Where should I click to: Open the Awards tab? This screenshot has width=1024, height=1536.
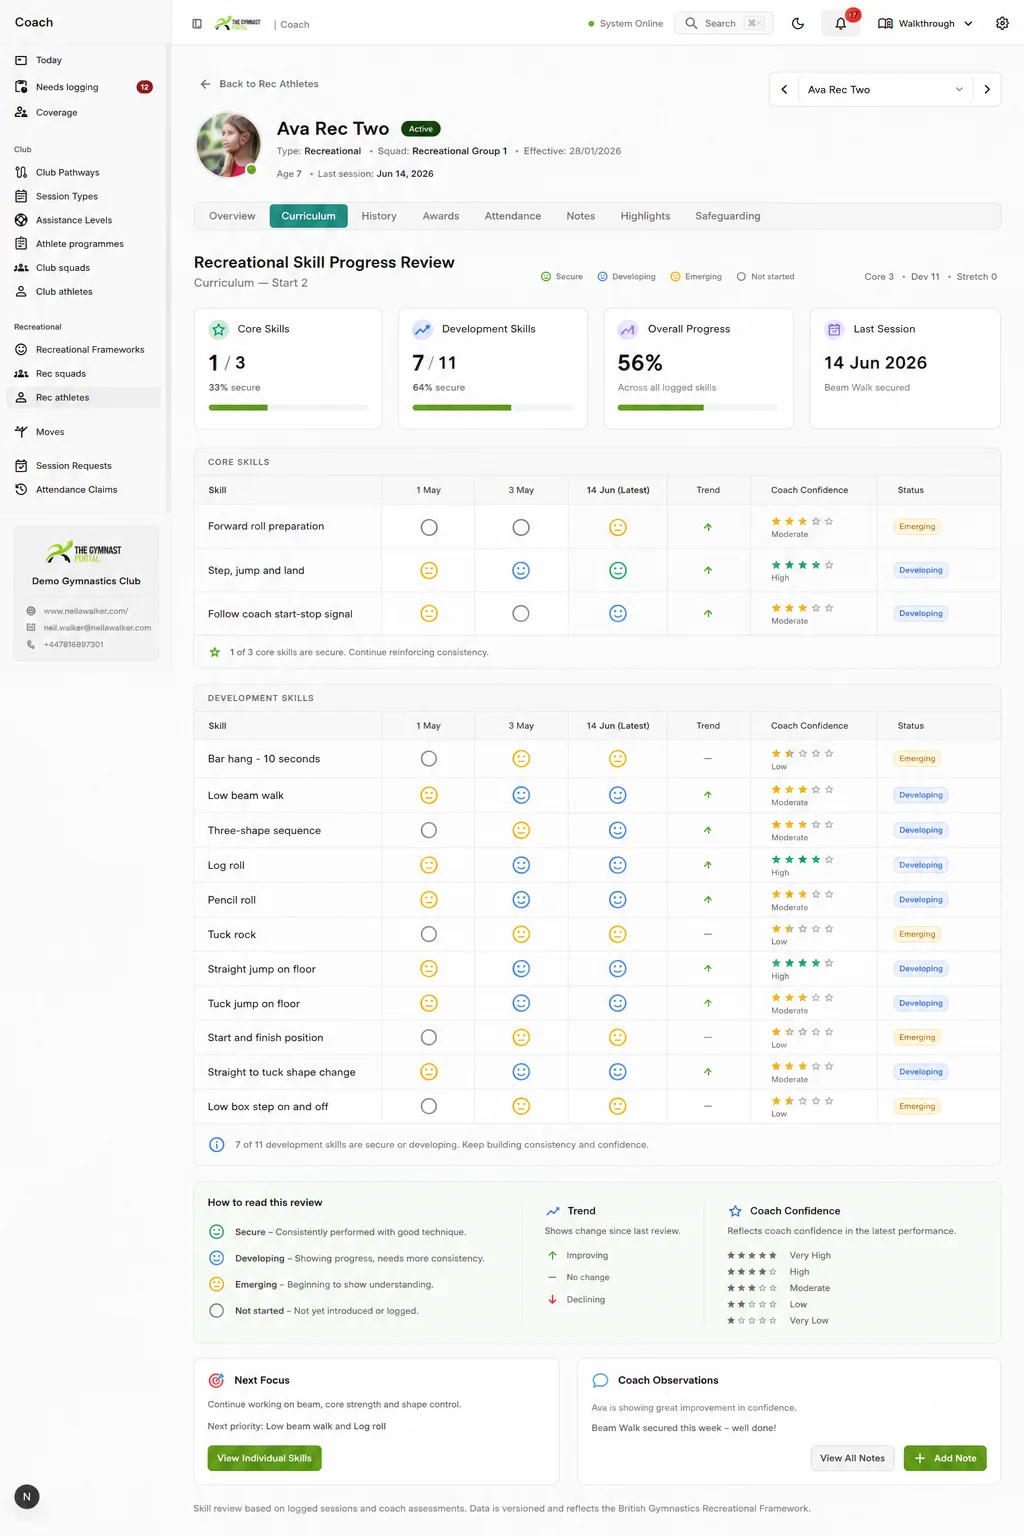pyautogui.click(x=441, y=216)
